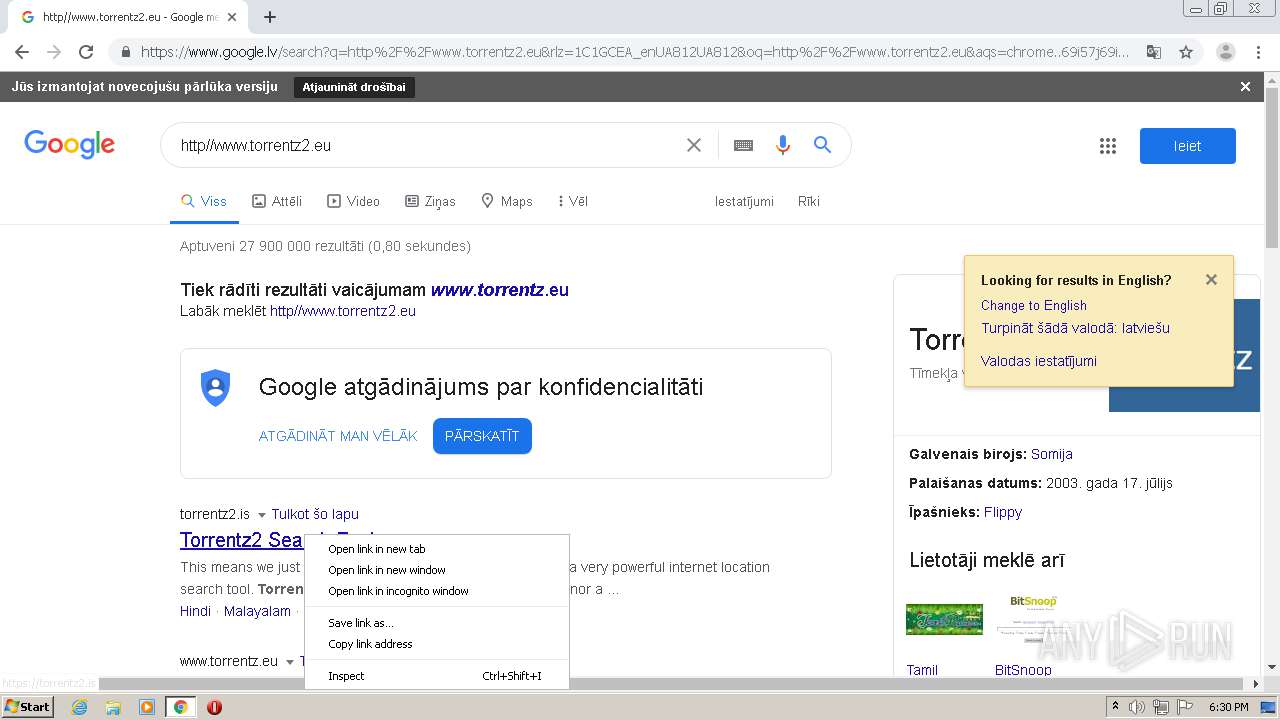The height and width of the screenshot is (720, 1280).
Task: Submit search with the magnifier icon
Action: (822, 145)
